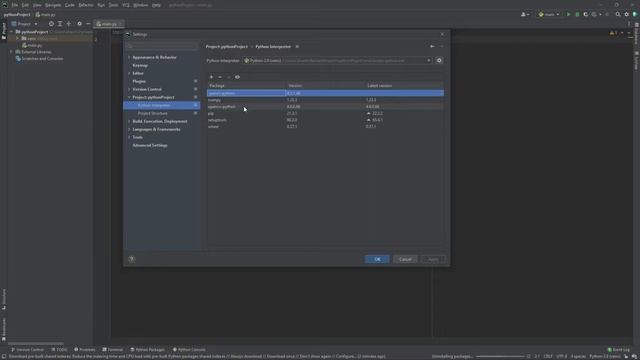640x360 pixels.
Task: Open the Python Console tool window
Action: coord(189,350)
